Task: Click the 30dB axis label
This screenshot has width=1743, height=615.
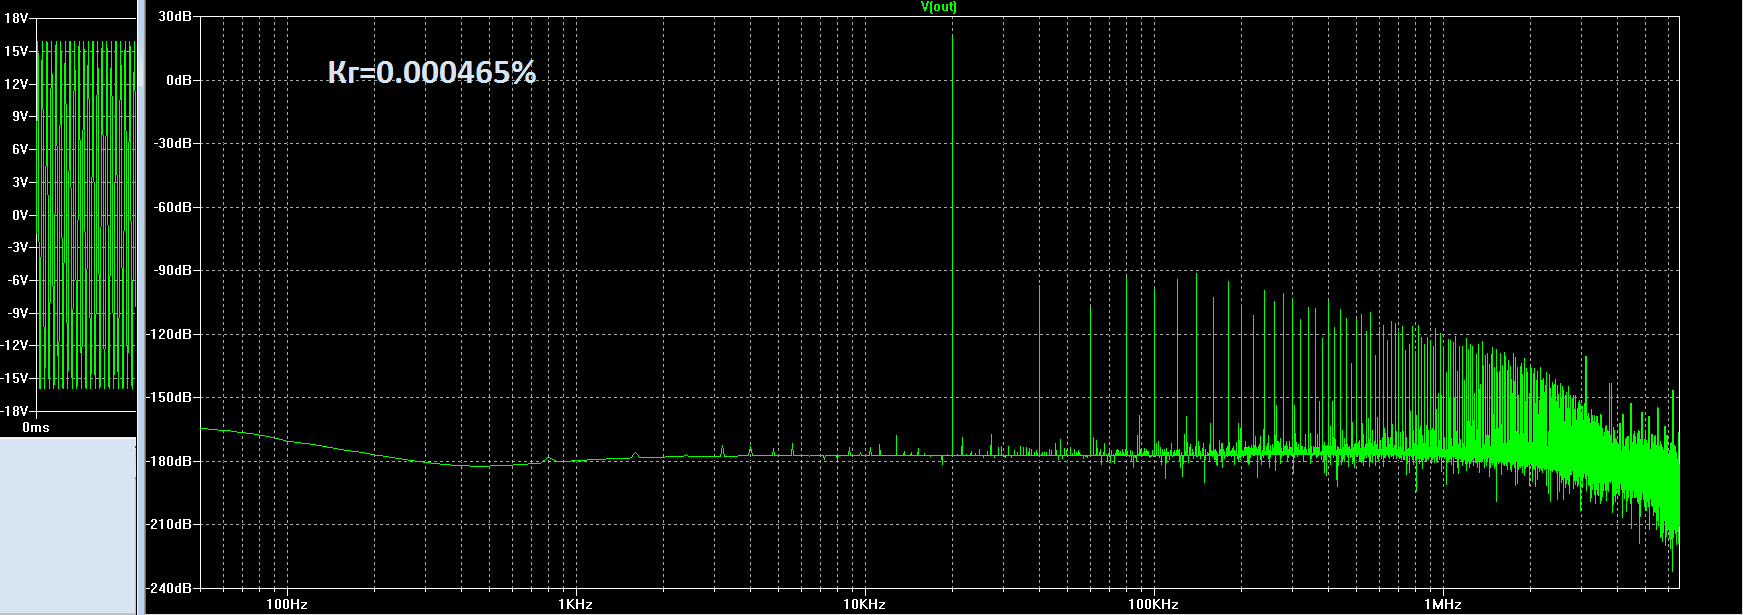Action: point(175,17)
